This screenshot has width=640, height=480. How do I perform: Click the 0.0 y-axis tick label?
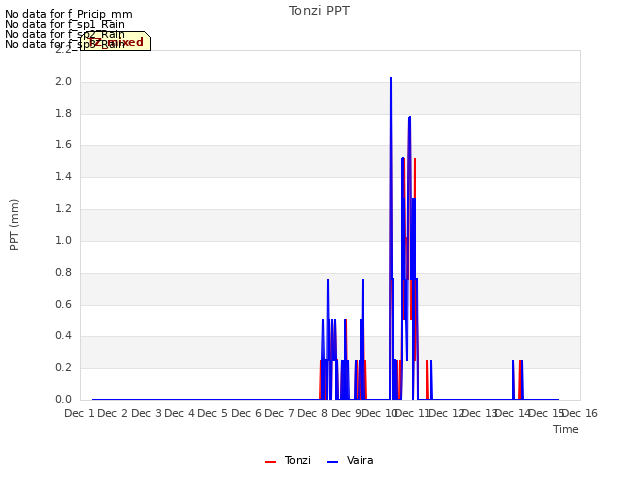click(63, 399)
